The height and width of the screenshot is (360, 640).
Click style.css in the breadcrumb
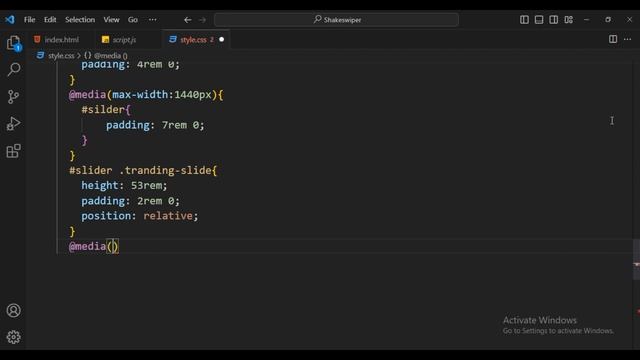(x=61, y=56)
